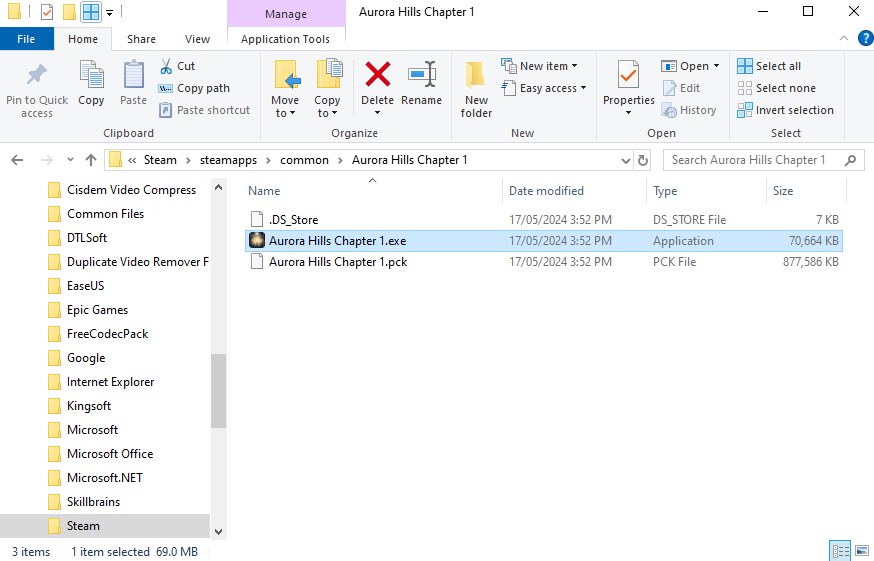Switch to the View ribbon tab
Viewport: 874px width, 561px height.
[x=197, y=39]
